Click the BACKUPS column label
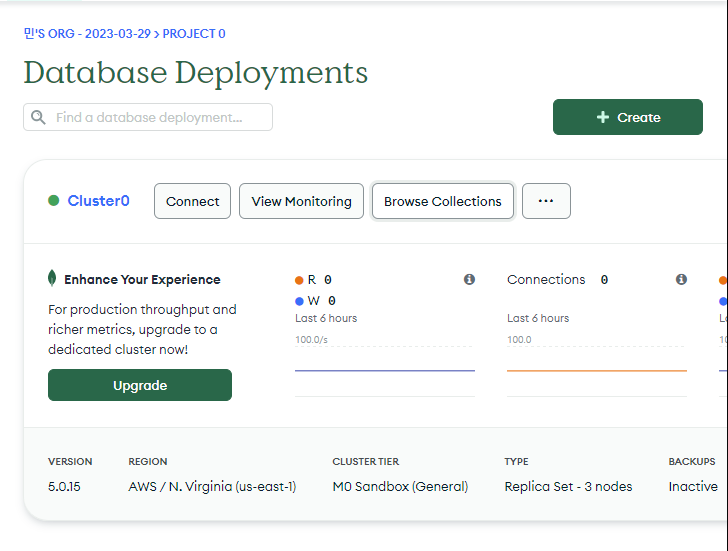Screen dimensions: 728x551 click(692, 461)
